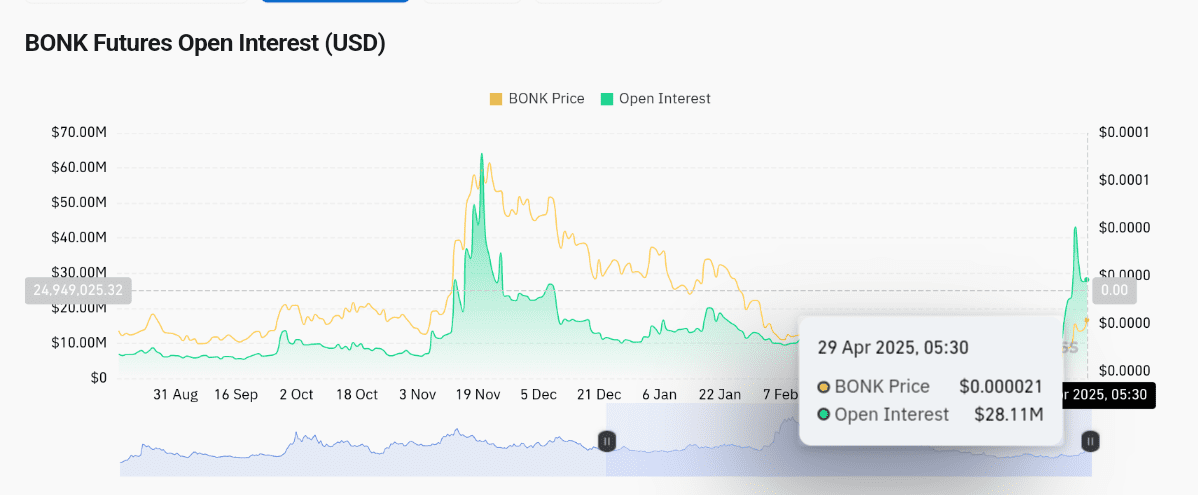Click the $40.00M axis label

click(x=79, y=238)
